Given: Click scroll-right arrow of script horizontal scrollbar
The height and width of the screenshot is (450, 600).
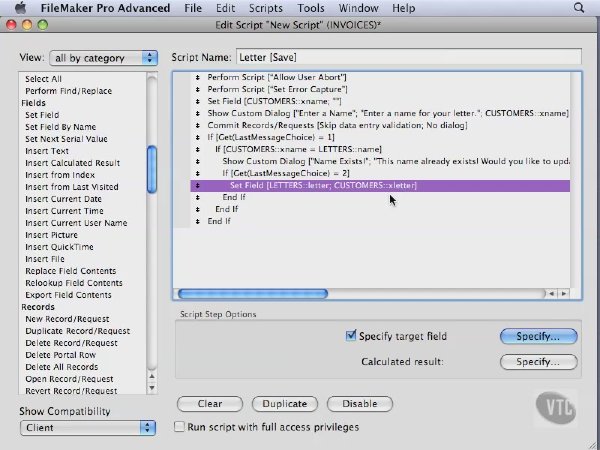Looking at the screenshot, I should point(564,294).
